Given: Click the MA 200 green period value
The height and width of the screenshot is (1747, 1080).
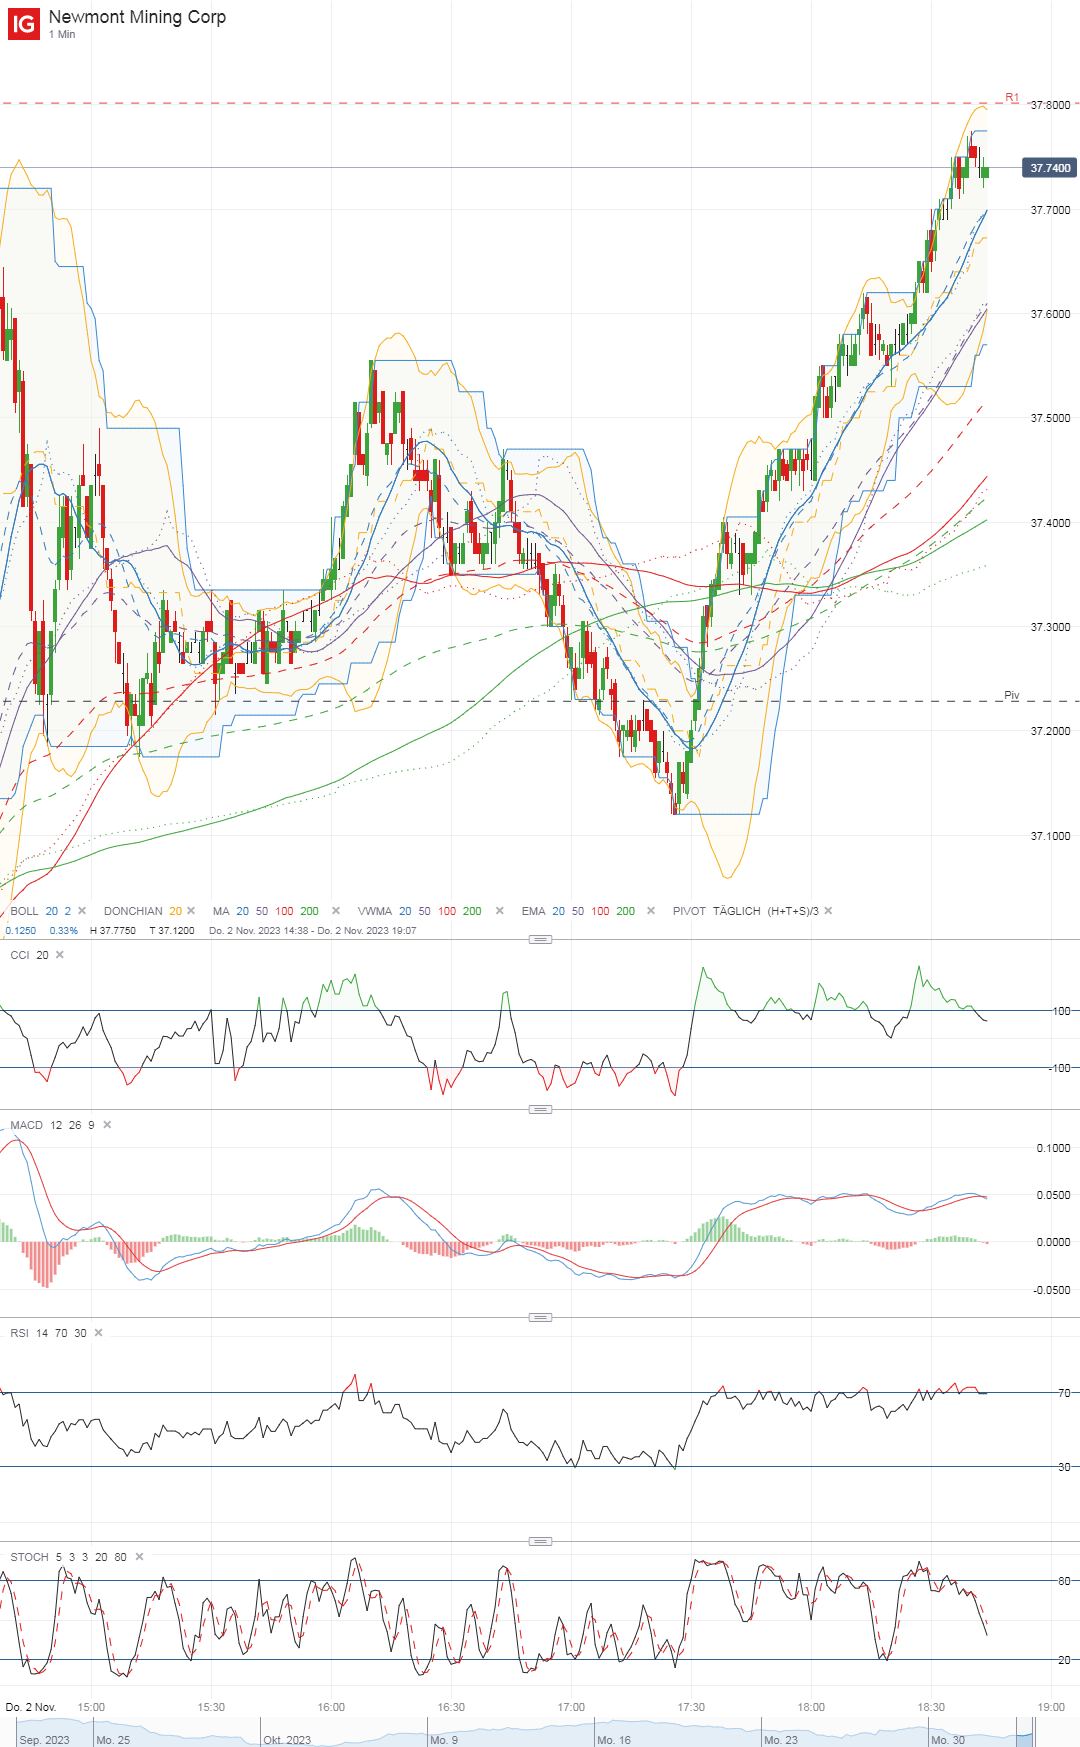Looking at the screenshot, I should coord(310,911).
